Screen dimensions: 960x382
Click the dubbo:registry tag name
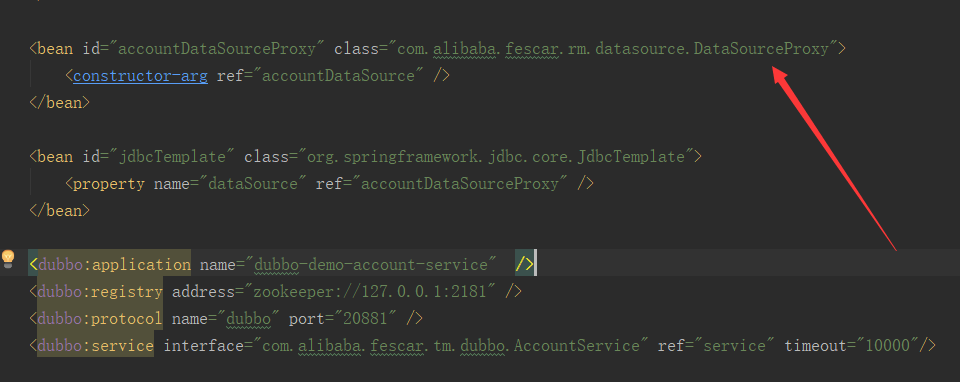coord(100,291)
